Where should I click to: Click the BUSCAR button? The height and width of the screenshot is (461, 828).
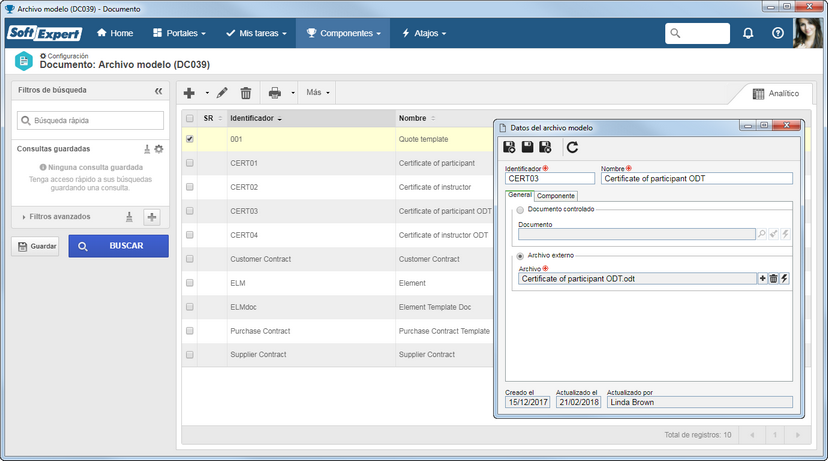(119, 246)
